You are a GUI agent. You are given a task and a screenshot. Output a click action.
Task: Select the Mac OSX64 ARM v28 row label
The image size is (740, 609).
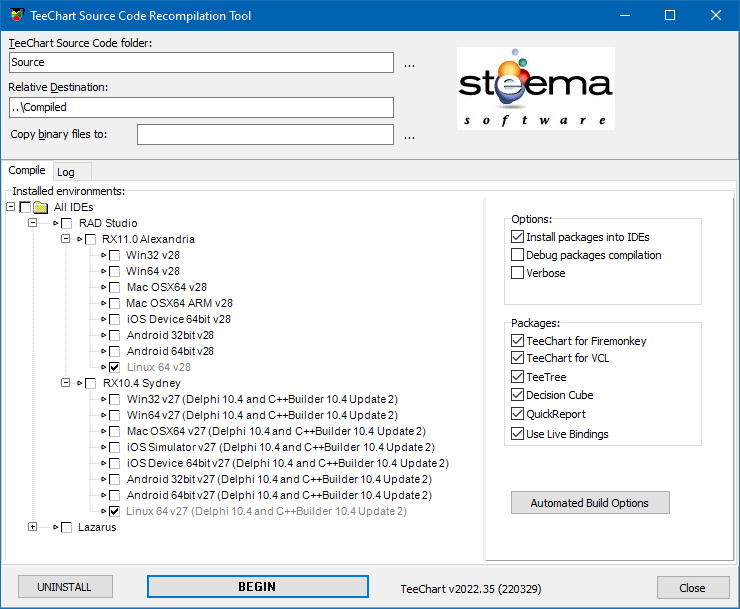tap(179, 303)
